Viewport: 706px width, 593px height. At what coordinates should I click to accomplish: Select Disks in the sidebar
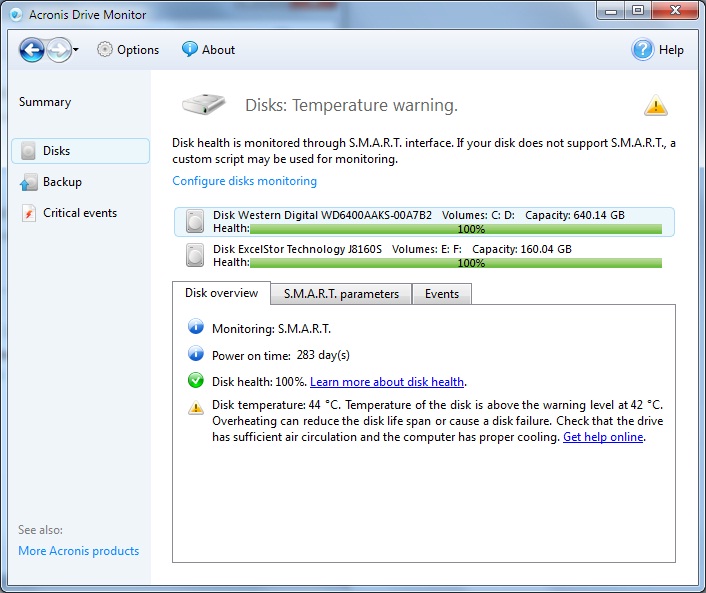tap(81, 151)
